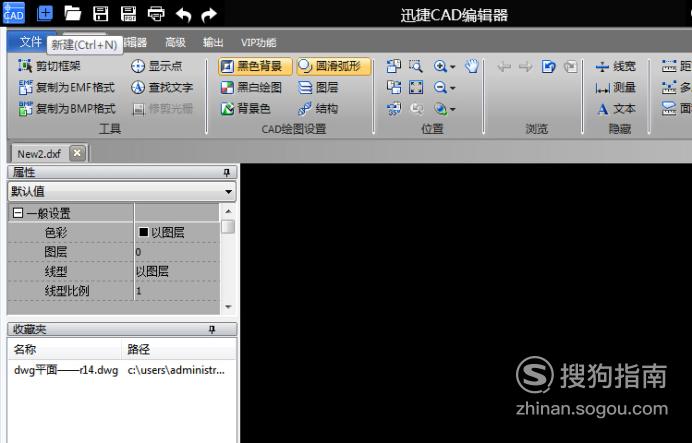The width and height of the screenshot is (692, 443).
Task: Choose 复制为BMP格式 option
Action: point(66,109)
